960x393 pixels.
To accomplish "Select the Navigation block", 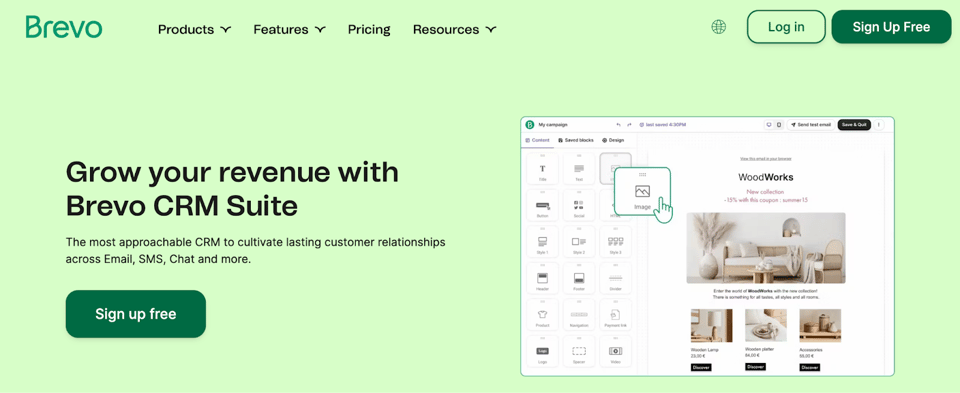I will tap(579, 315).
